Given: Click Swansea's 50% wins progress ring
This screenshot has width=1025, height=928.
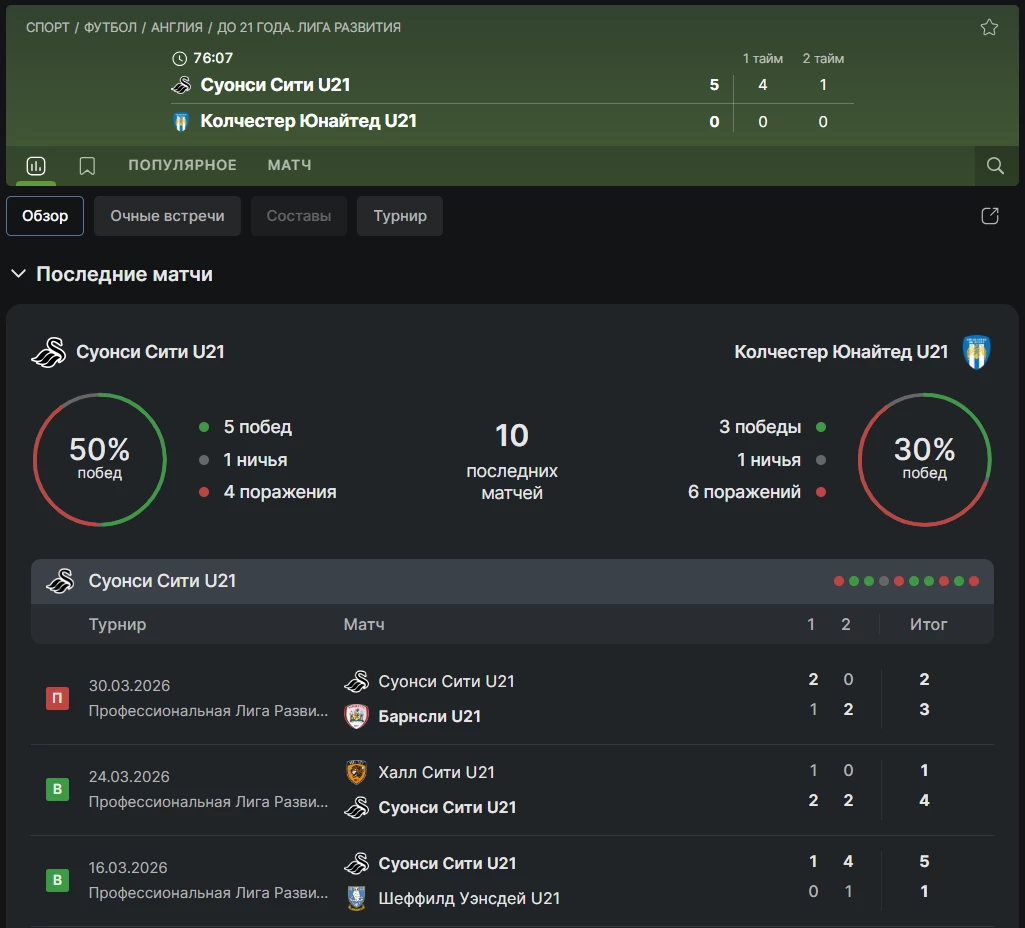Looking at the screenshot, I should tap(99, 460).
